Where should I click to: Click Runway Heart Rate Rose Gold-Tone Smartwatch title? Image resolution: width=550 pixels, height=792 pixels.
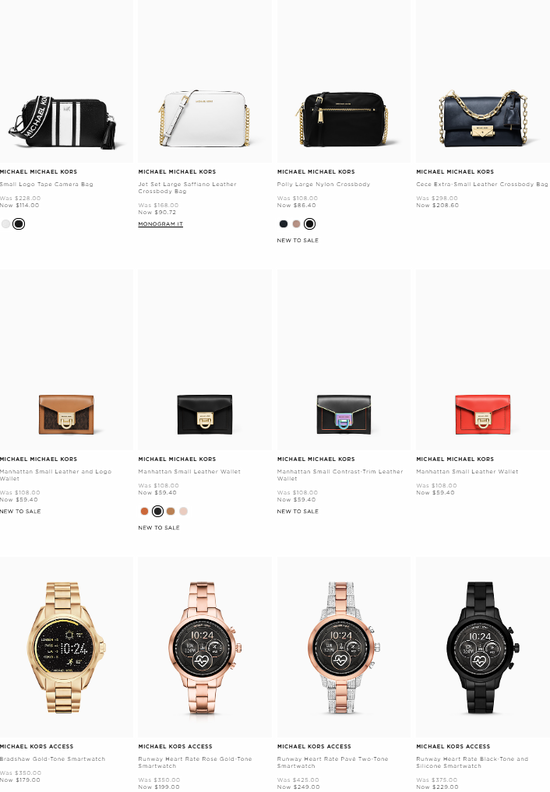tap(195, 762)
